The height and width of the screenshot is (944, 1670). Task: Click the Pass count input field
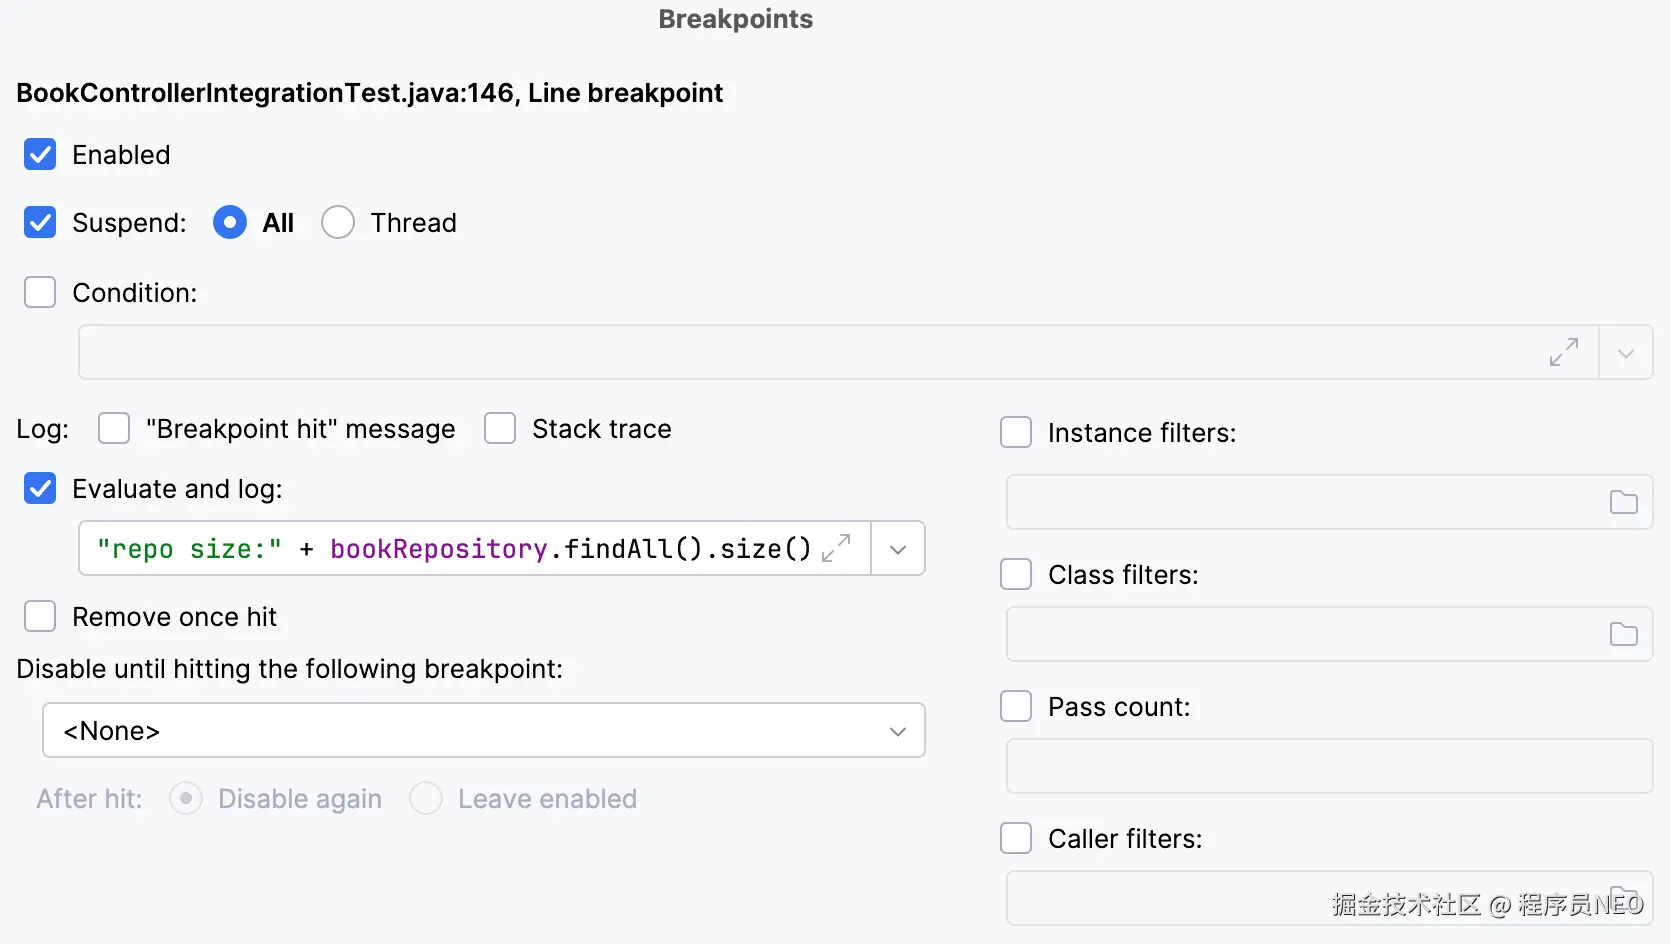pyautogui.click(x=1328, y=766)
